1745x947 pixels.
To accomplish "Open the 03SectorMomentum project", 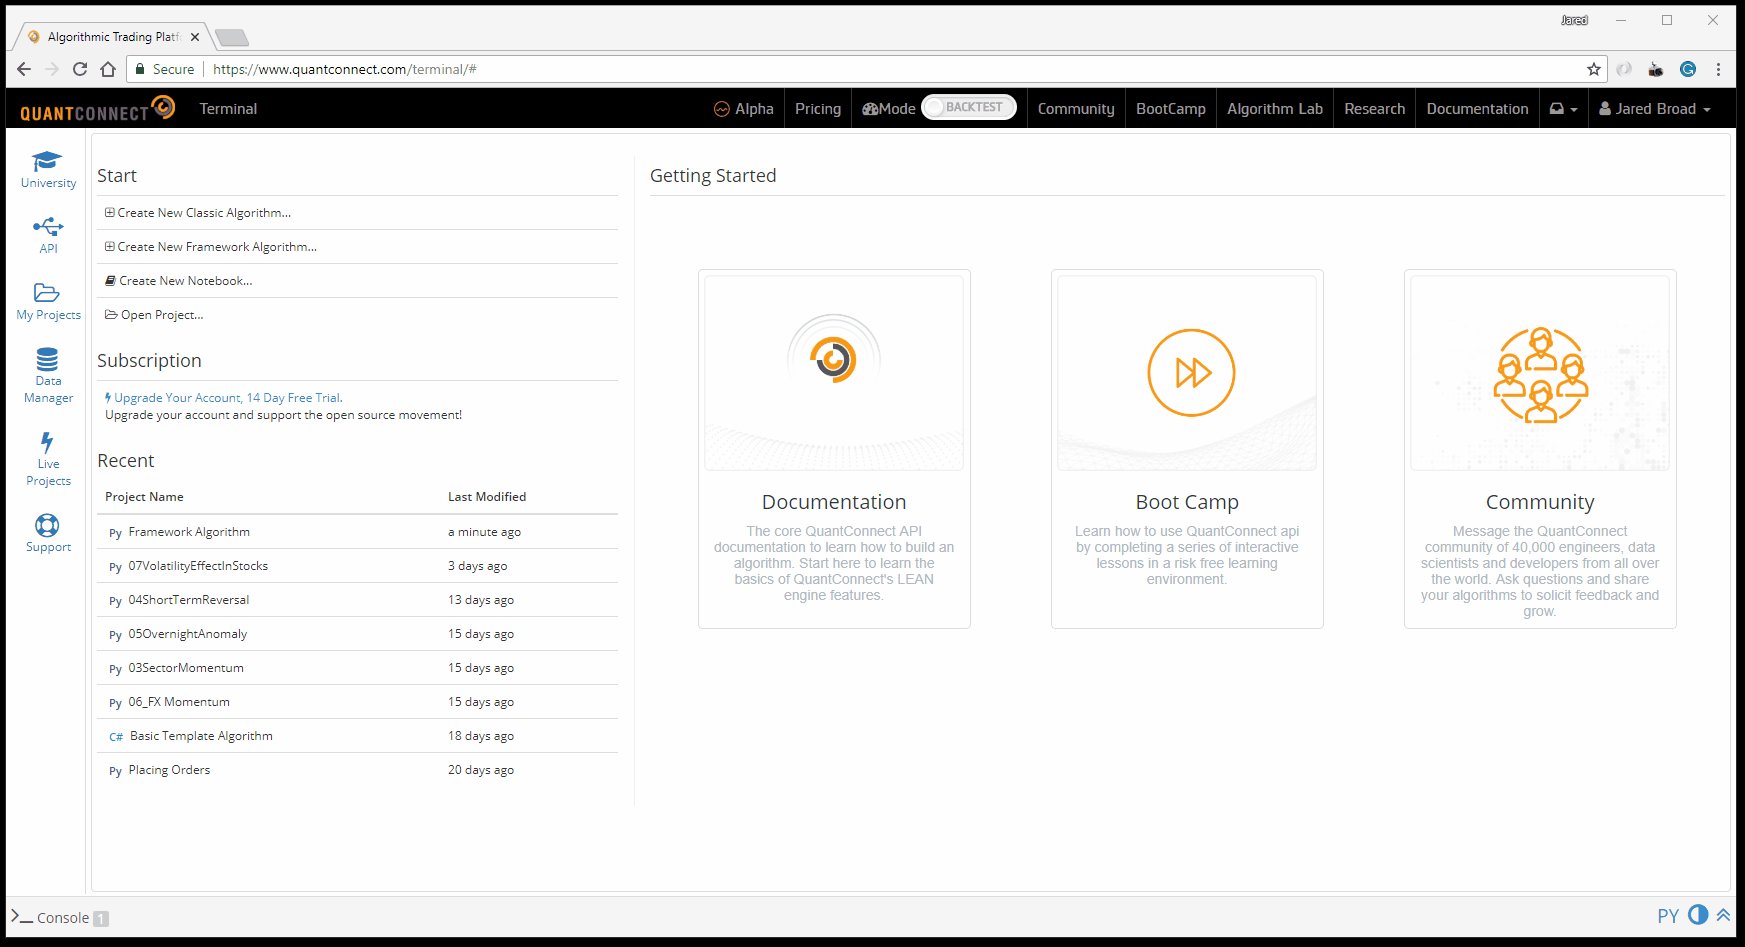I will pos(186,668).
